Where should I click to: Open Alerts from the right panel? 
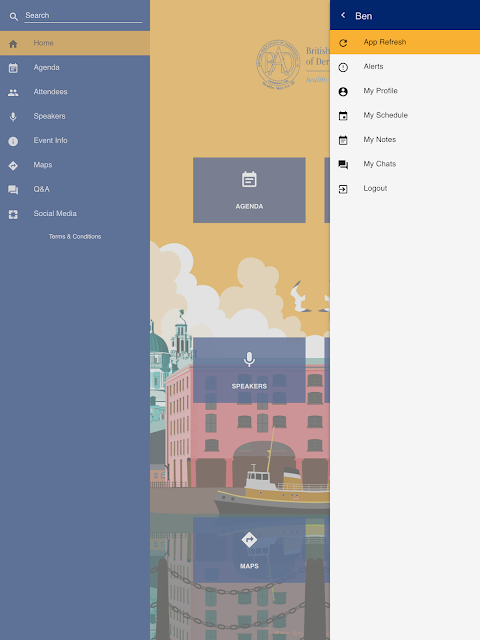coord(405,67)
